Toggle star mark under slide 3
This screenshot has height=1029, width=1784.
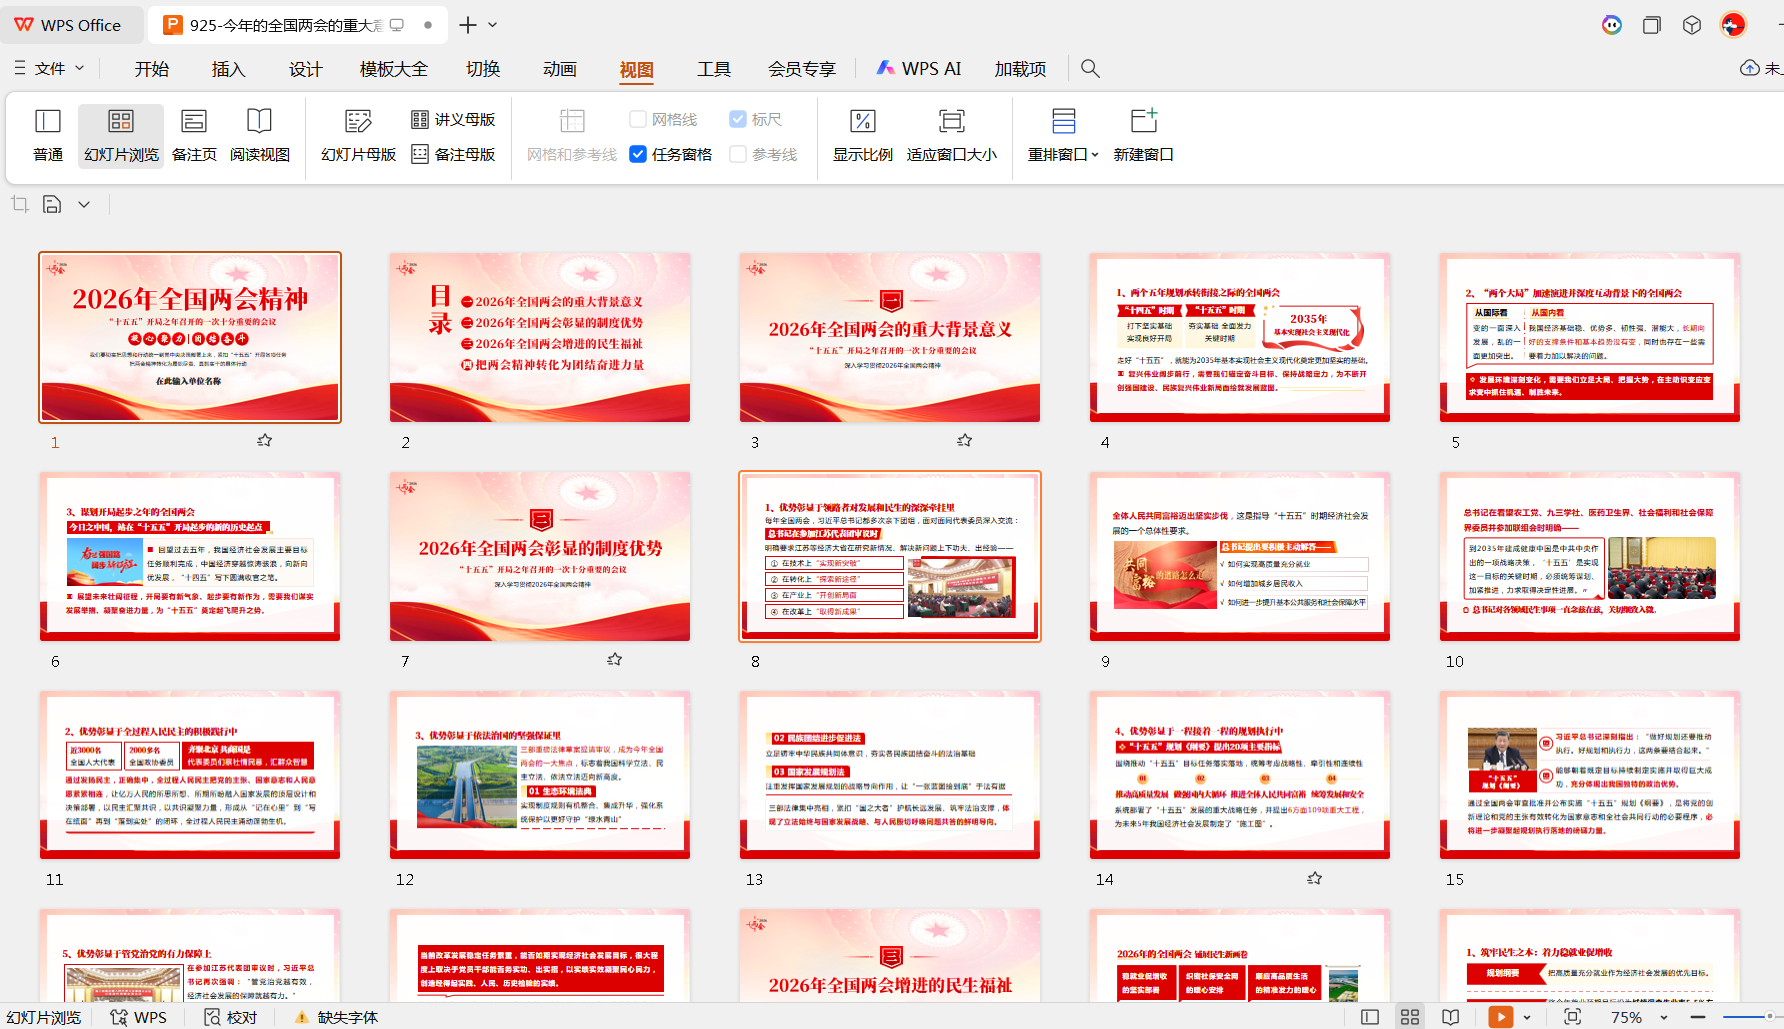[x=964, y=440]
